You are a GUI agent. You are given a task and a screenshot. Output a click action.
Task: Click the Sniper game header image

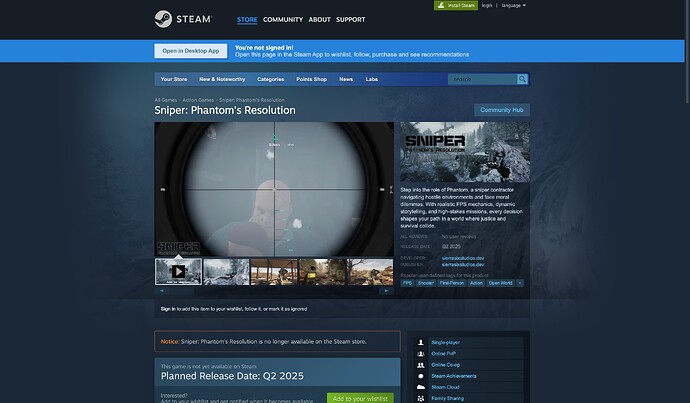point(465,152)
